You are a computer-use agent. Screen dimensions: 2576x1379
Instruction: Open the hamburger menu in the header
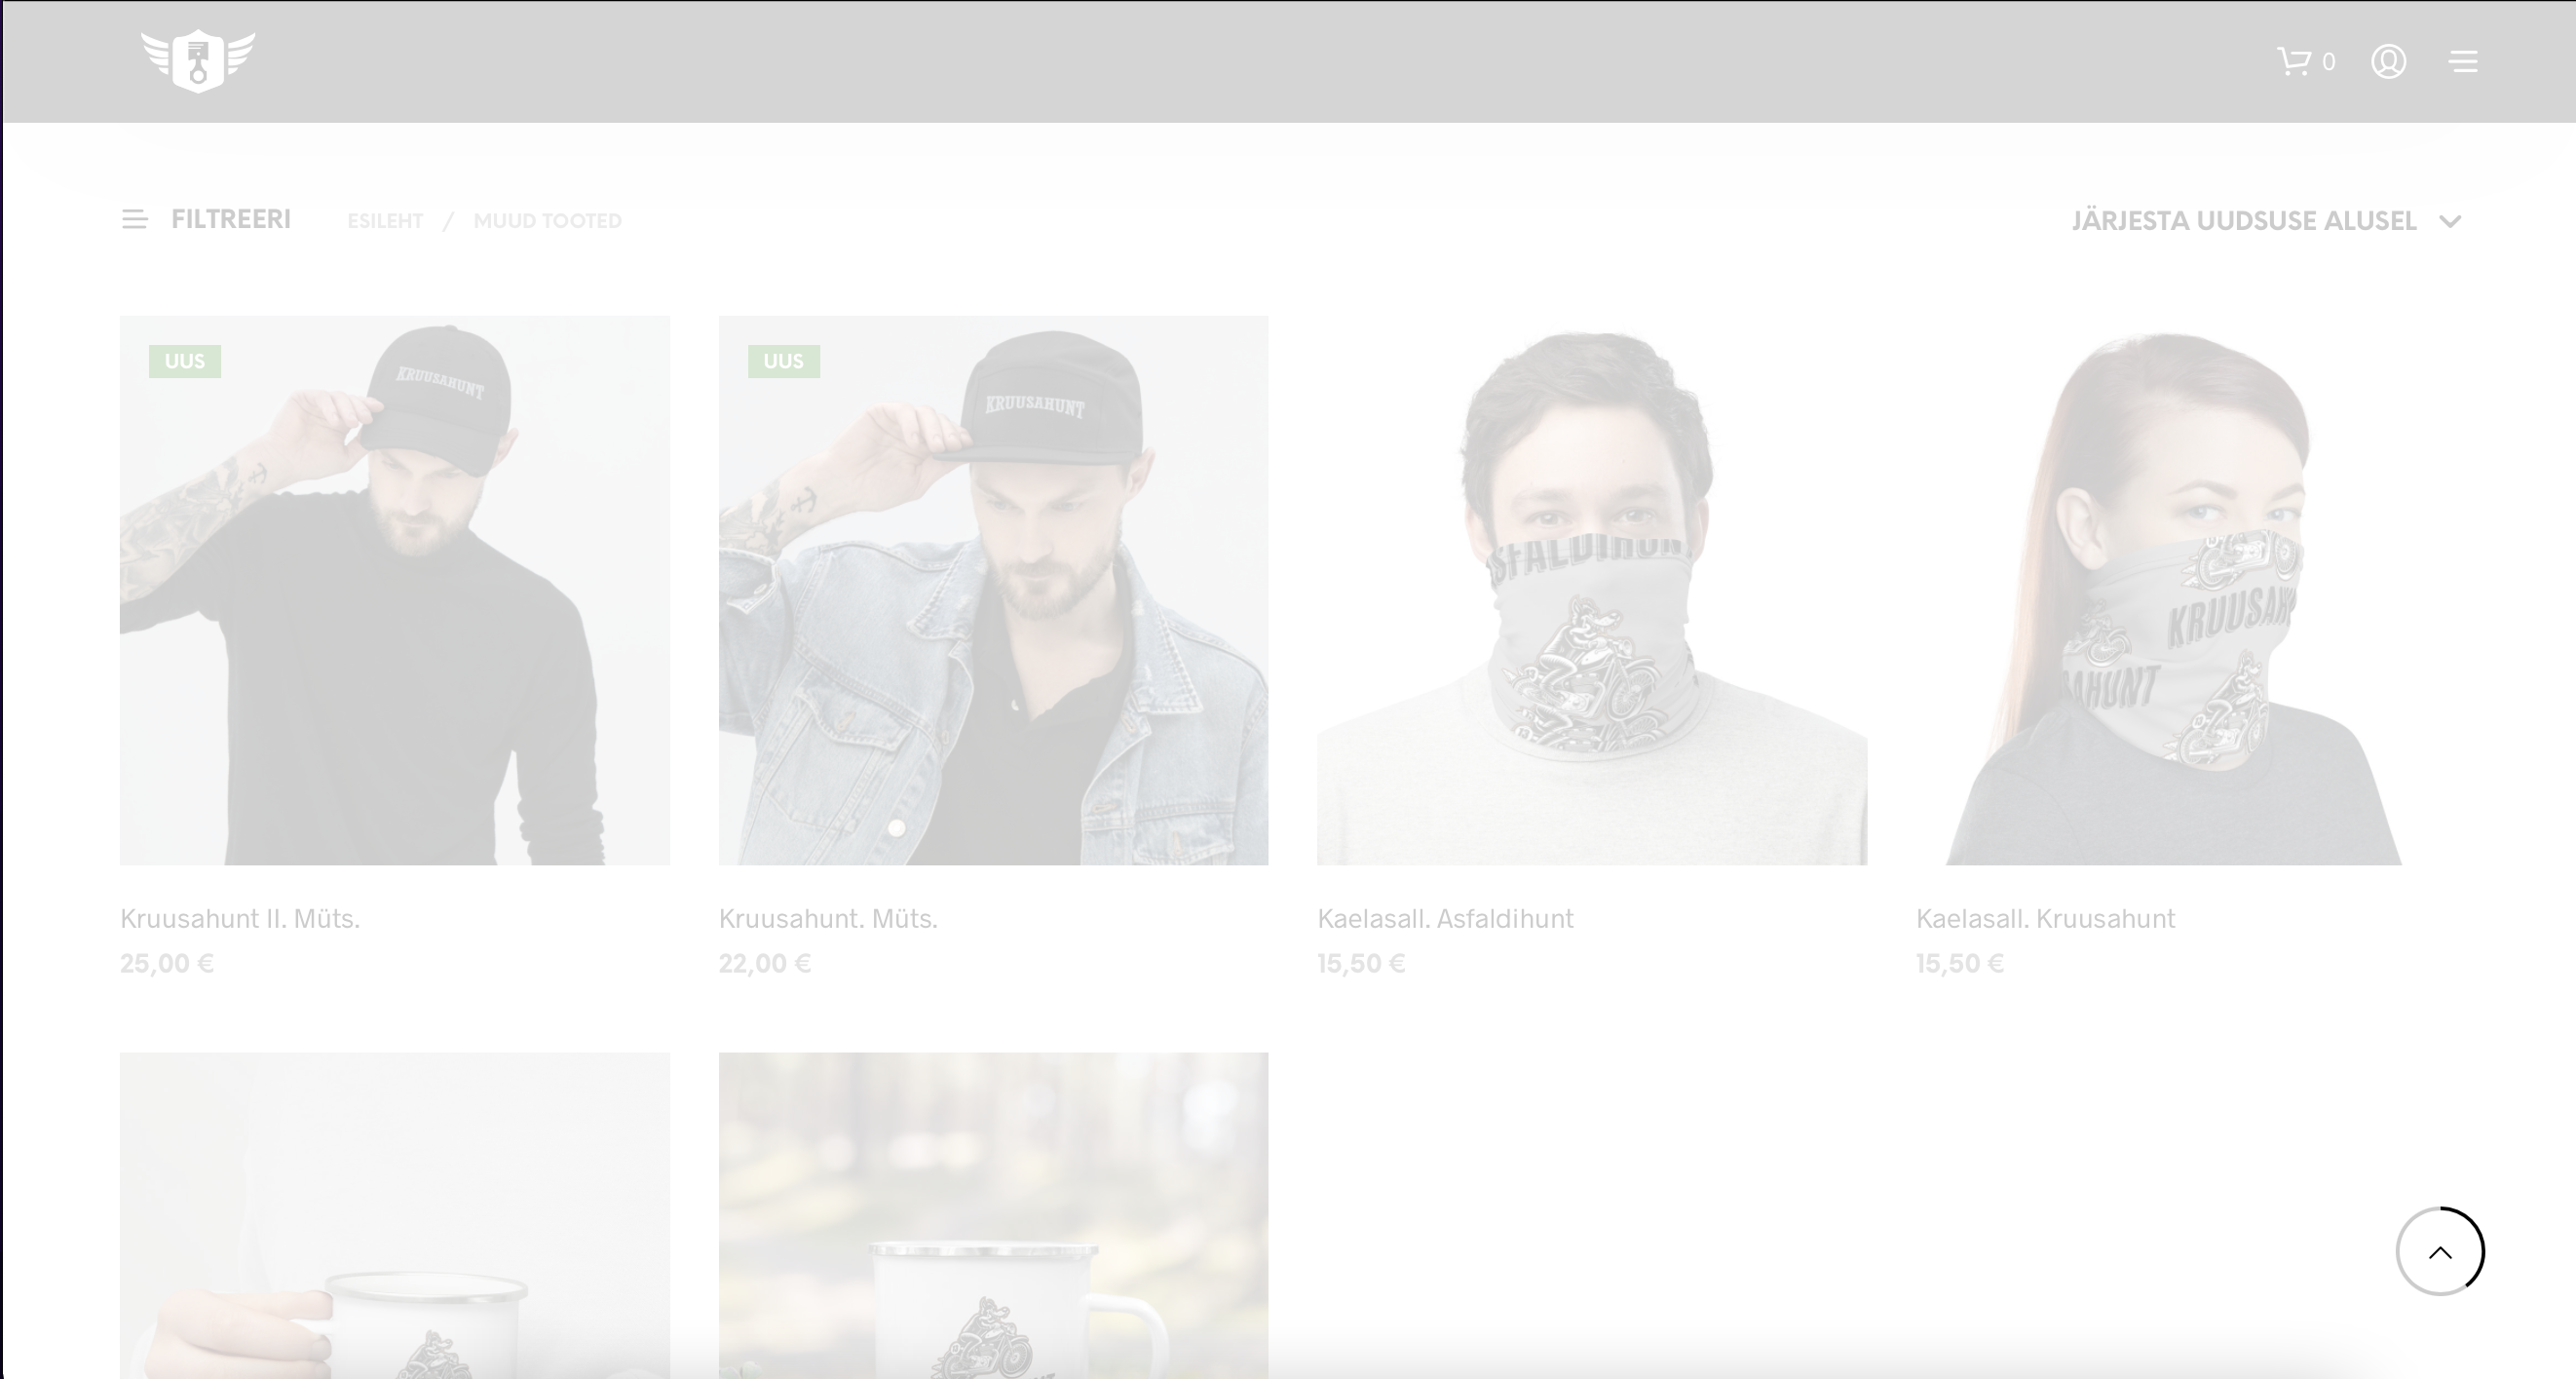pos(2462,62)
